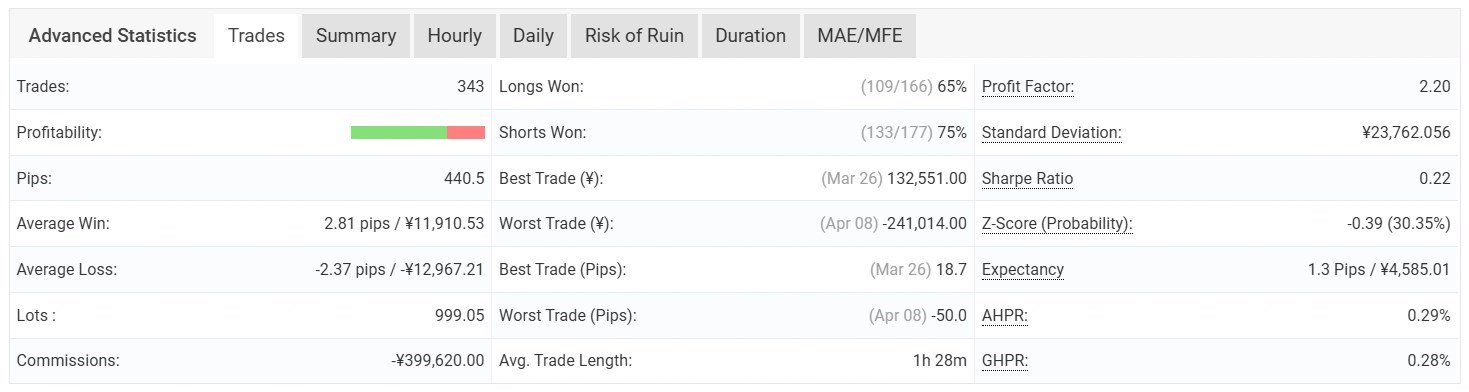This screenshot has height=392, width=1469.
Task: Click the Commissions value -¥399,620.00
Action: pos(438,361)
